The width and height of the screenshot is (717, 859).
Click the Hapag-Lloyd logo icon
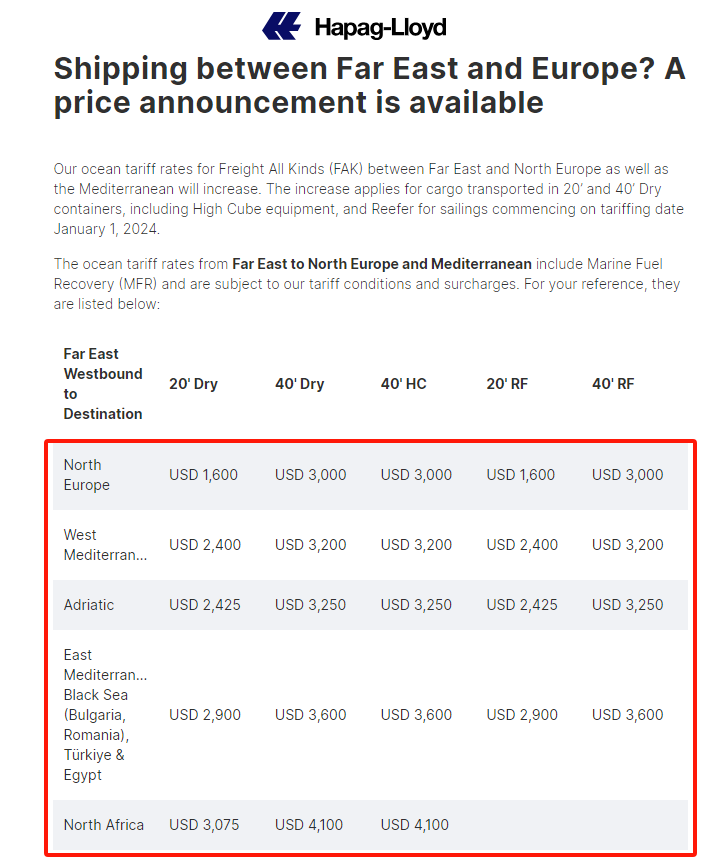click(x=282, y=26)
